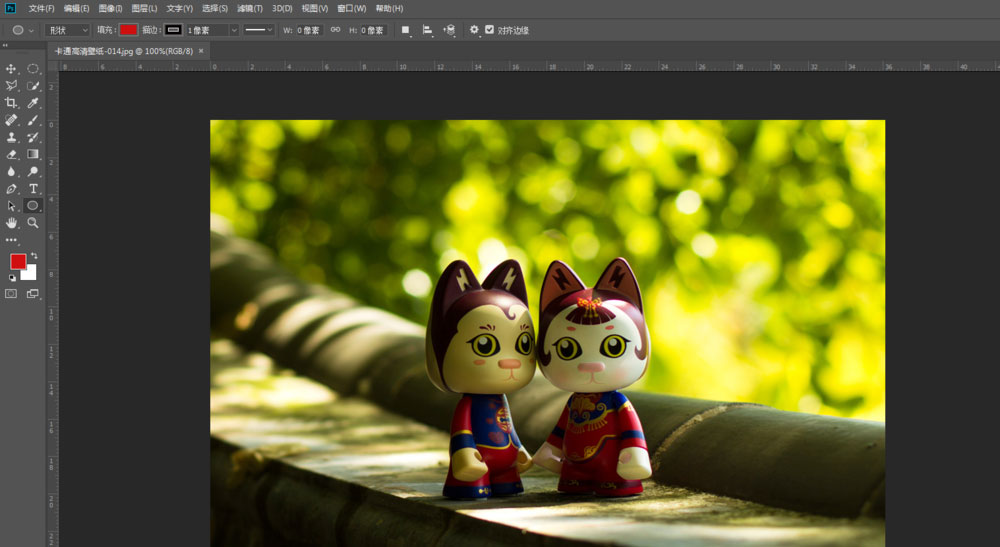This screenshot has width=1000, height=547.
Task: Open the stroke line style dropdown
Action: pyautogui.click(x=259, y=30)
